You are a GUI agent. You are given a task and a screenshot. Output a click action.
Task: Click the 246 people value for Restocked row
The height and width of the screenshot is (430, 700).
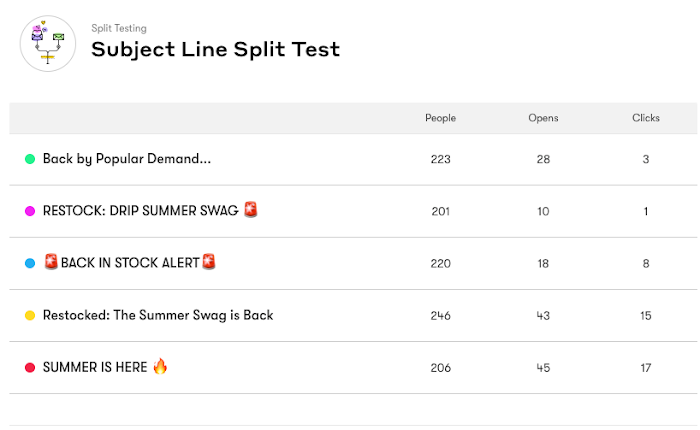click(x=440, y=315)
